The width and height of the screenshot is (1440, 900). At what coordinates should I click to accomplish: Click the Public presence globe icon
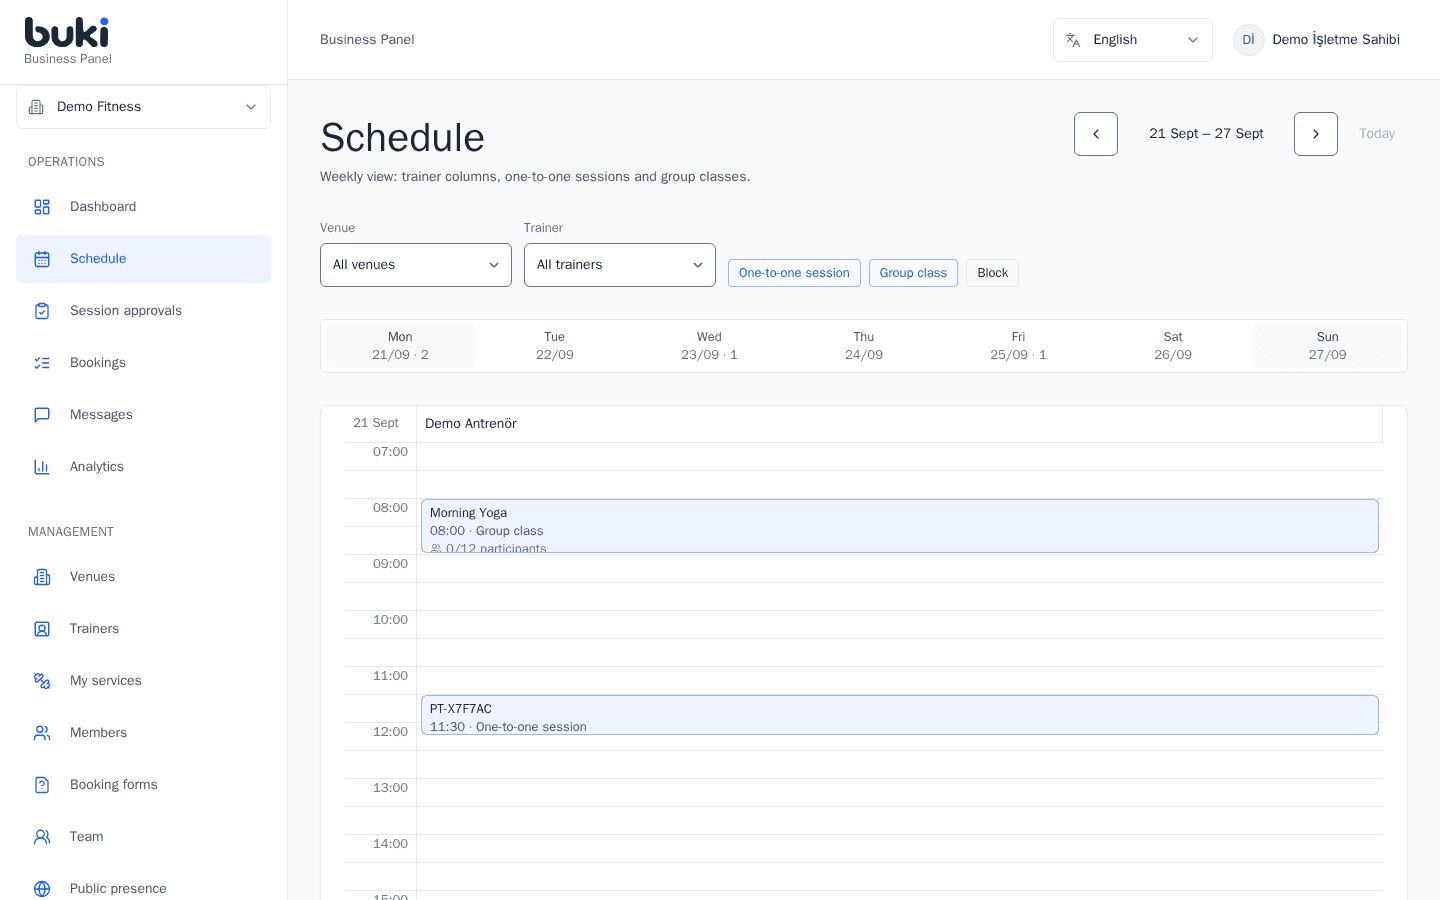(x=42, y=889)
